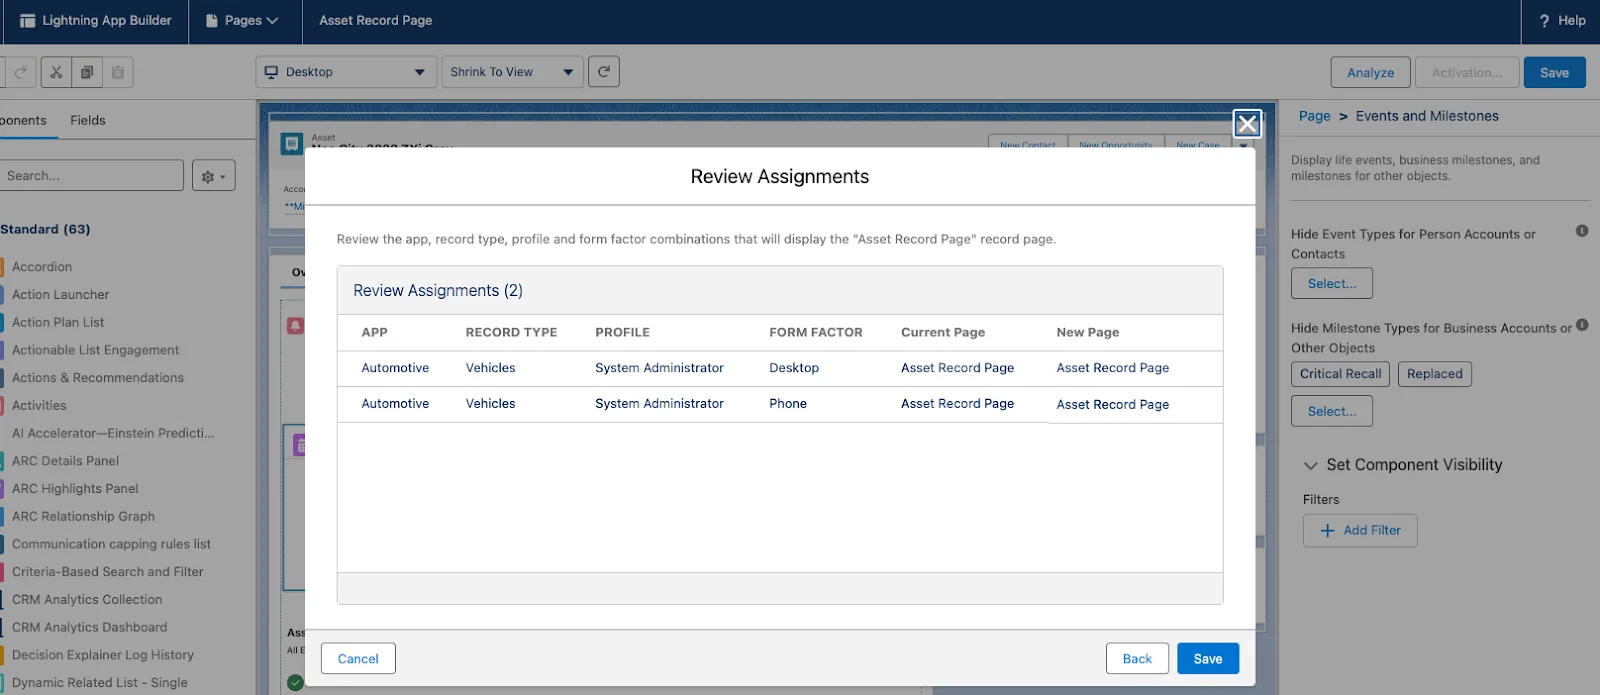Click the Analyze button

(x=1370, y=73)
